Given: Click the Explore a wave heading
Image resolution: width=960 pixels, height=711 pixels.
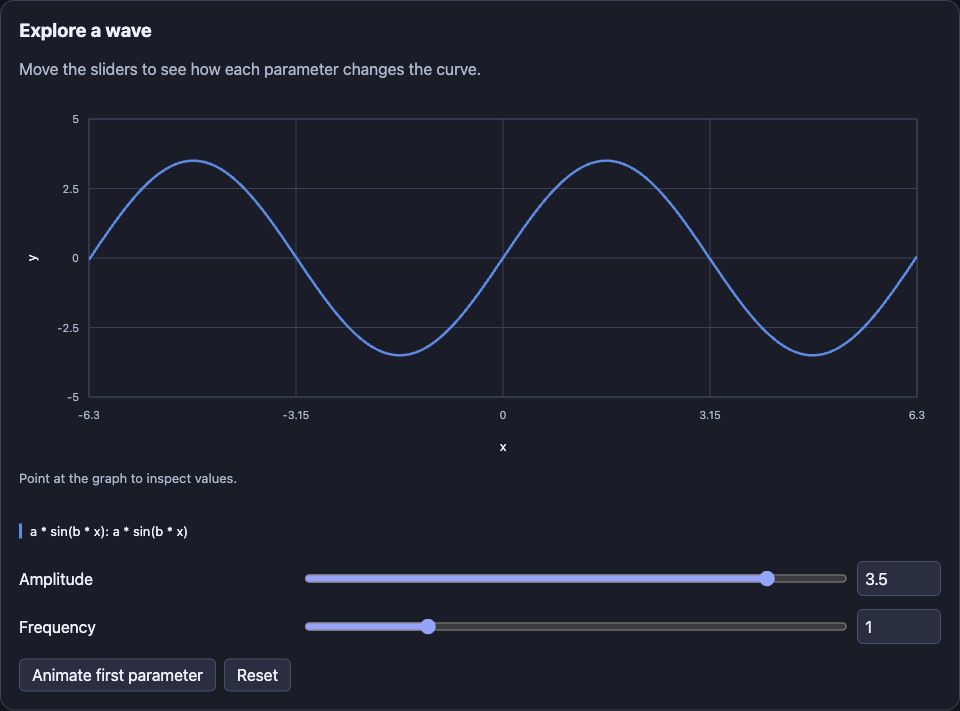Looking at the screenshot, I should click(x=85, y=31).
